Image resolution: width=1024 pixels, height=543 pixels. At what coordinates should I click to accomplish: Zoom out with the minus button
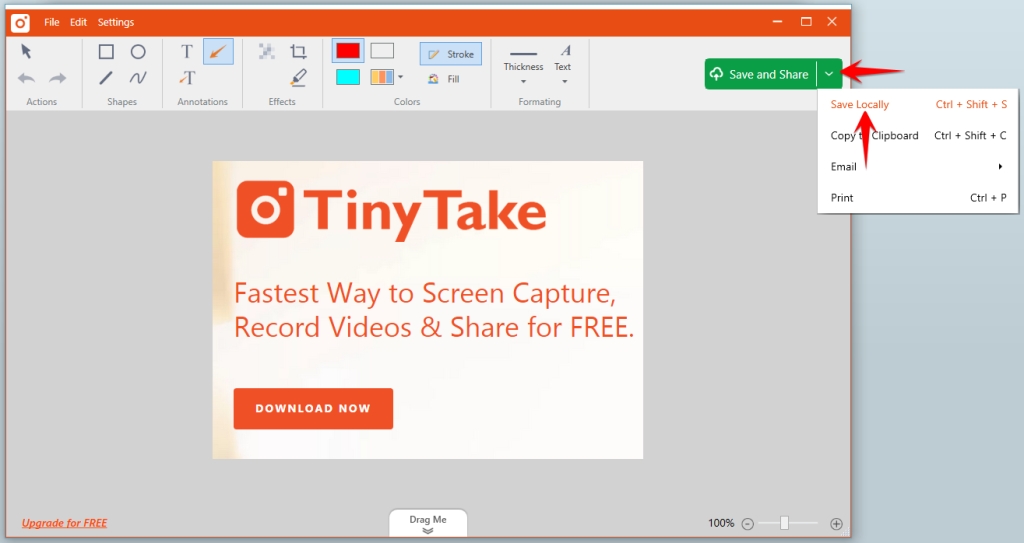click(x=748, y=523)
